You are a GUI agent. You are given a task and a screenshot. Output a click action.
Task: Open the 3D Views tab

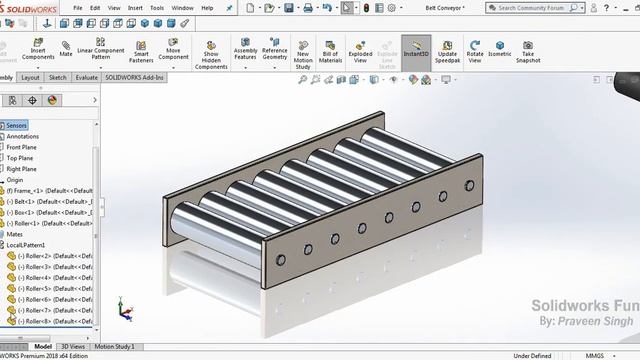click(73, 347)
